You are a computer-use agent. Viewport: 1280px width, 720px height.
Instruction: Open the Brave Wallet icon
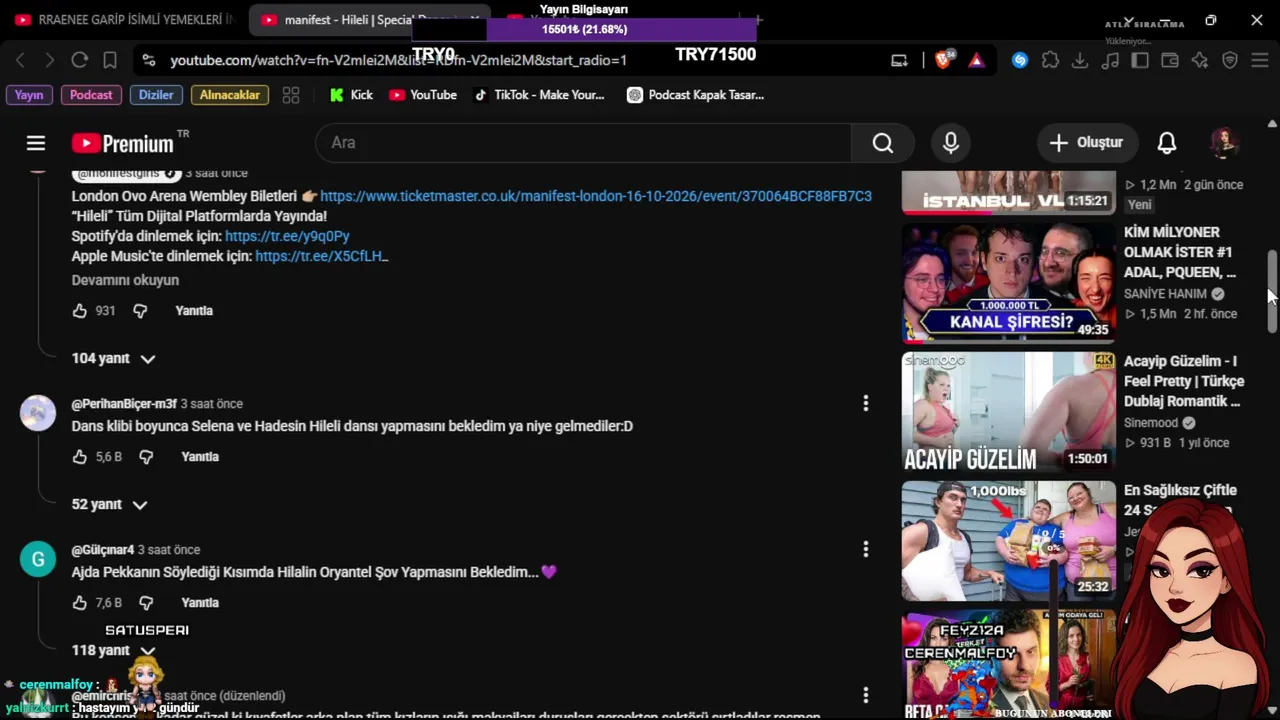(x=1170, y=60)
